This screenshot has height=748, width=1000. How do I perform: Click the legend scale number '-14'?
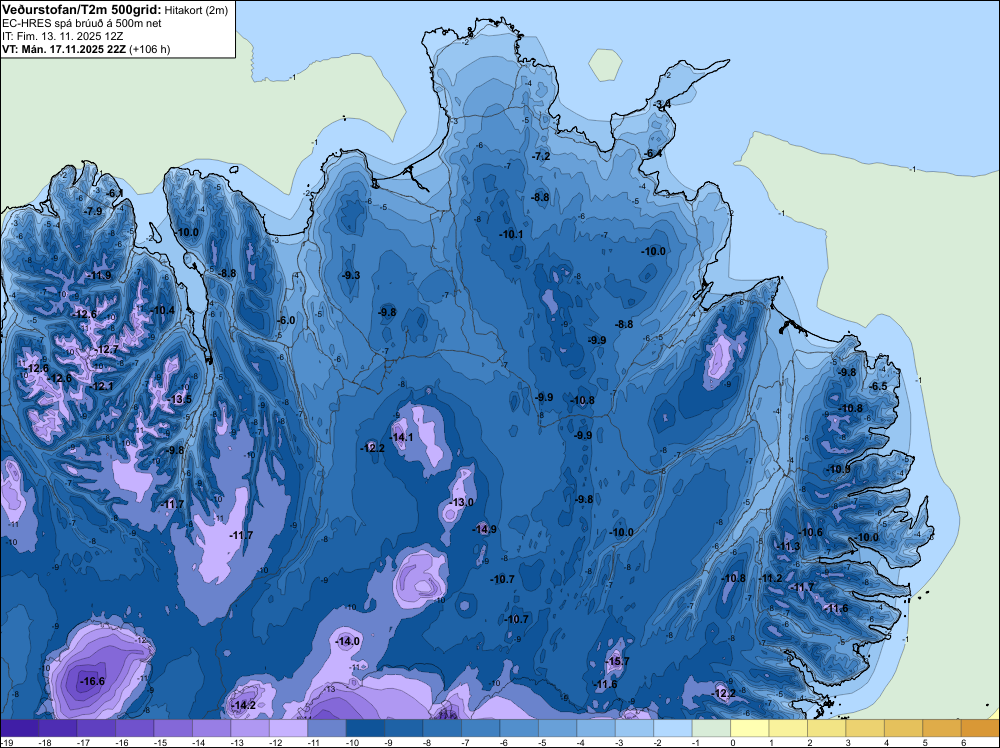pyautogui.click(x=198, y=743)
